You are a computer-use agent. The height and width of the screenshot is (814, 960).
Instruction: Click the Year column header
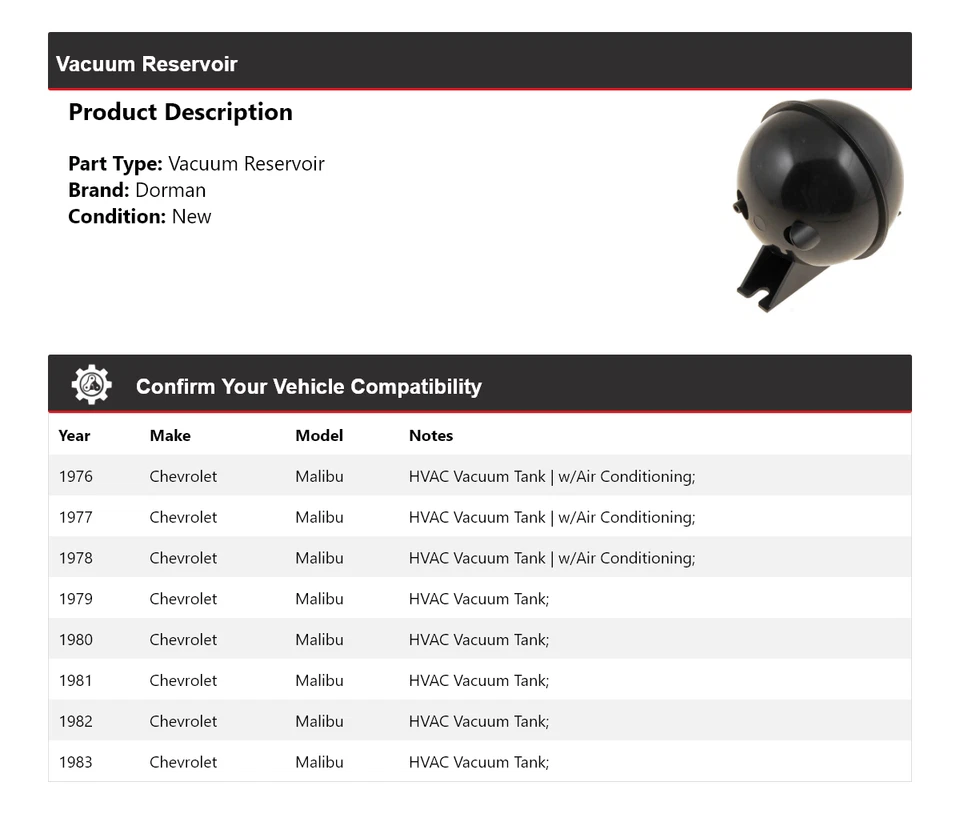(74, 436)
